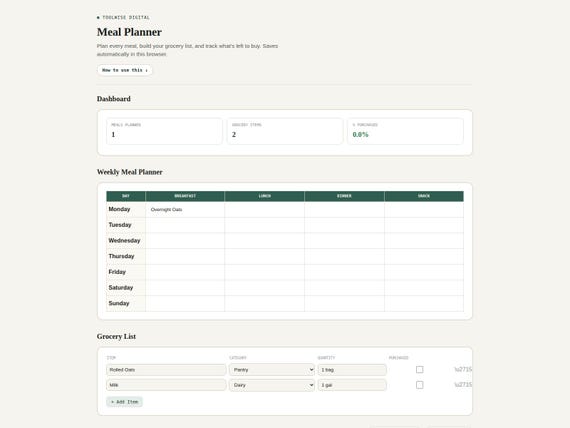Image resolution: width=570 pixels, height=428 pixels.
Task: Select the Sunday dinner cell
Action: click(x=344, y=303)
